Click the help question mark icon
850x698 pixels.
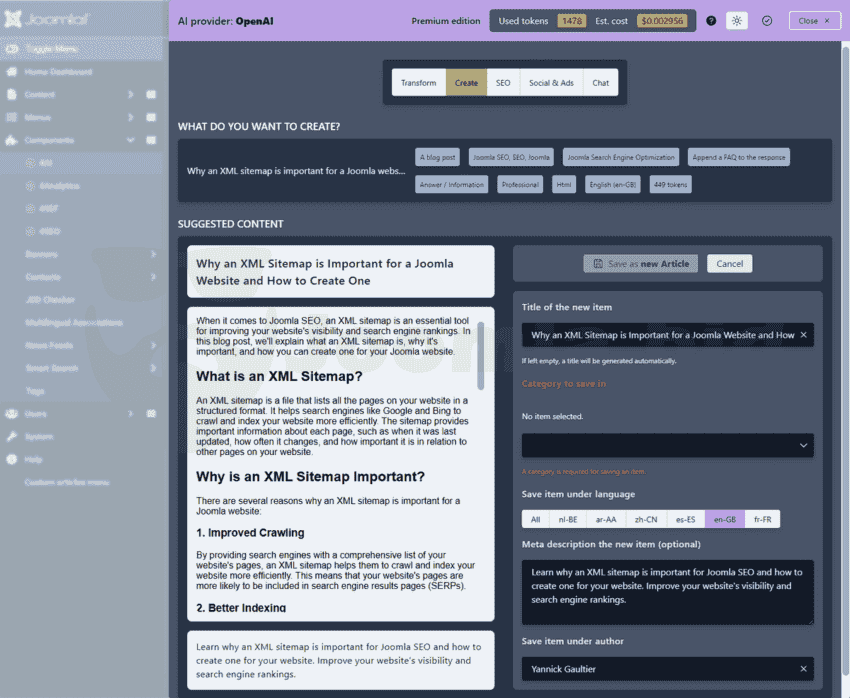click(x=710, y=20)
